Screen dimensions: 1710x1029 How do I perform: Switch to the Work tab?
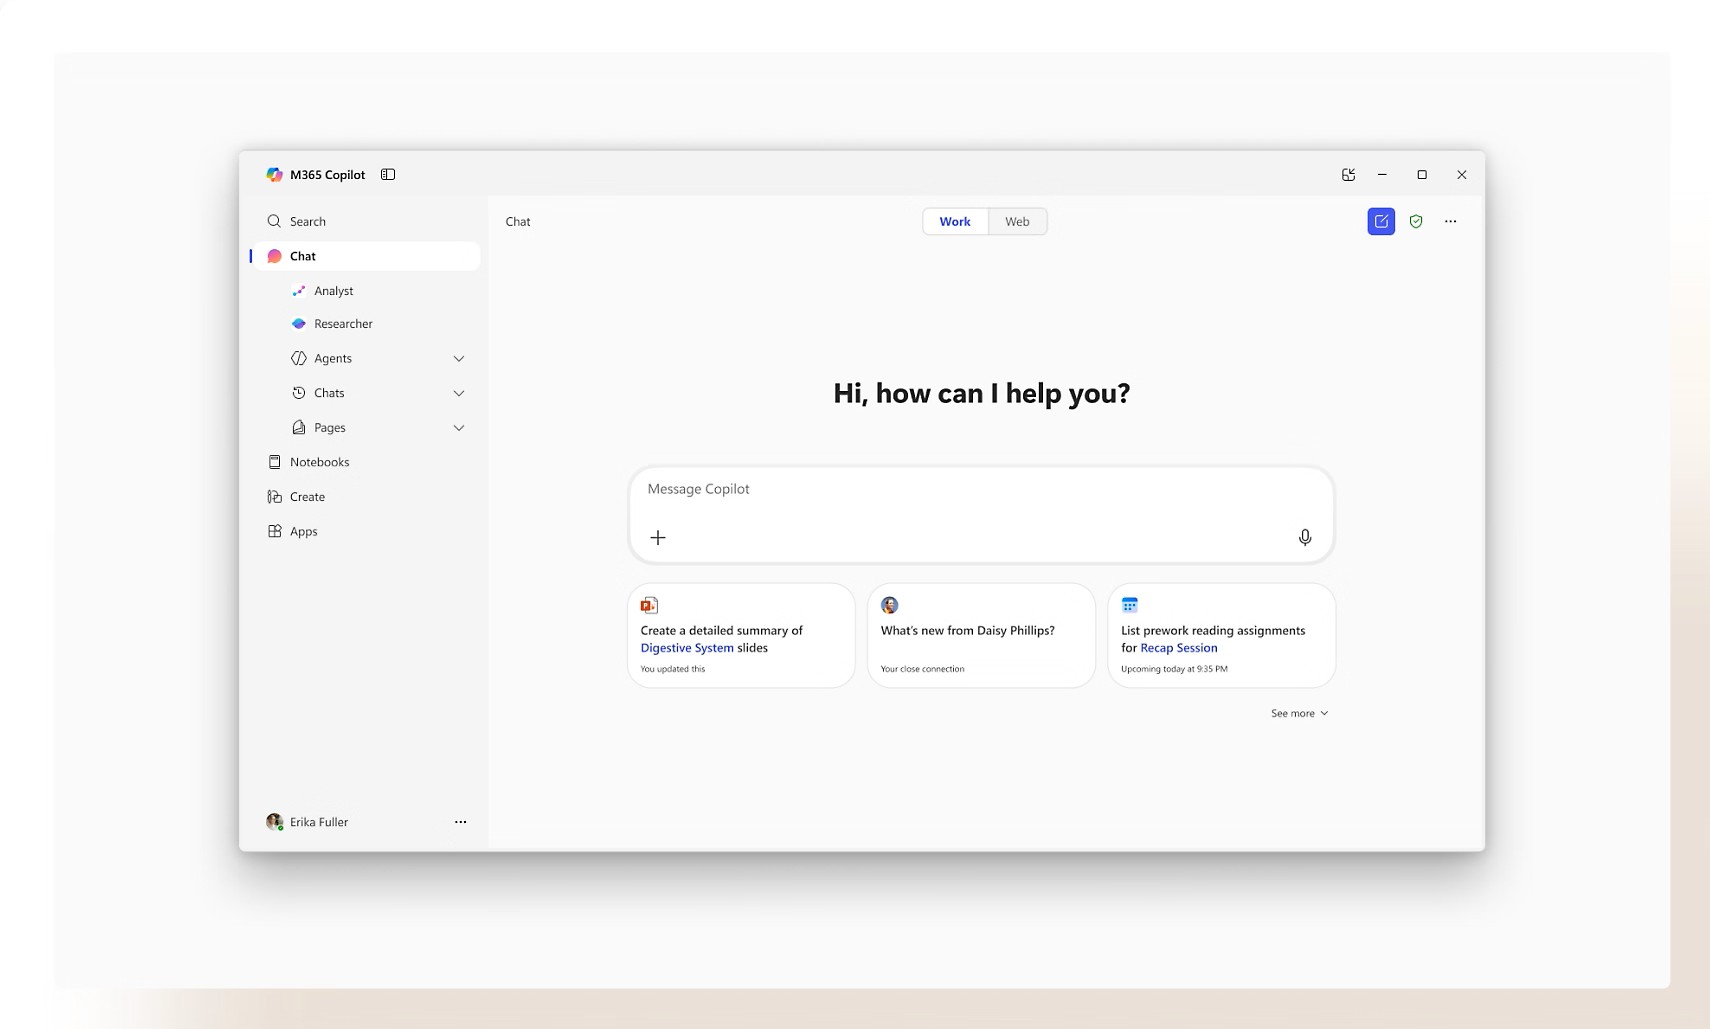pyautogui.click(x=954, y=221)
